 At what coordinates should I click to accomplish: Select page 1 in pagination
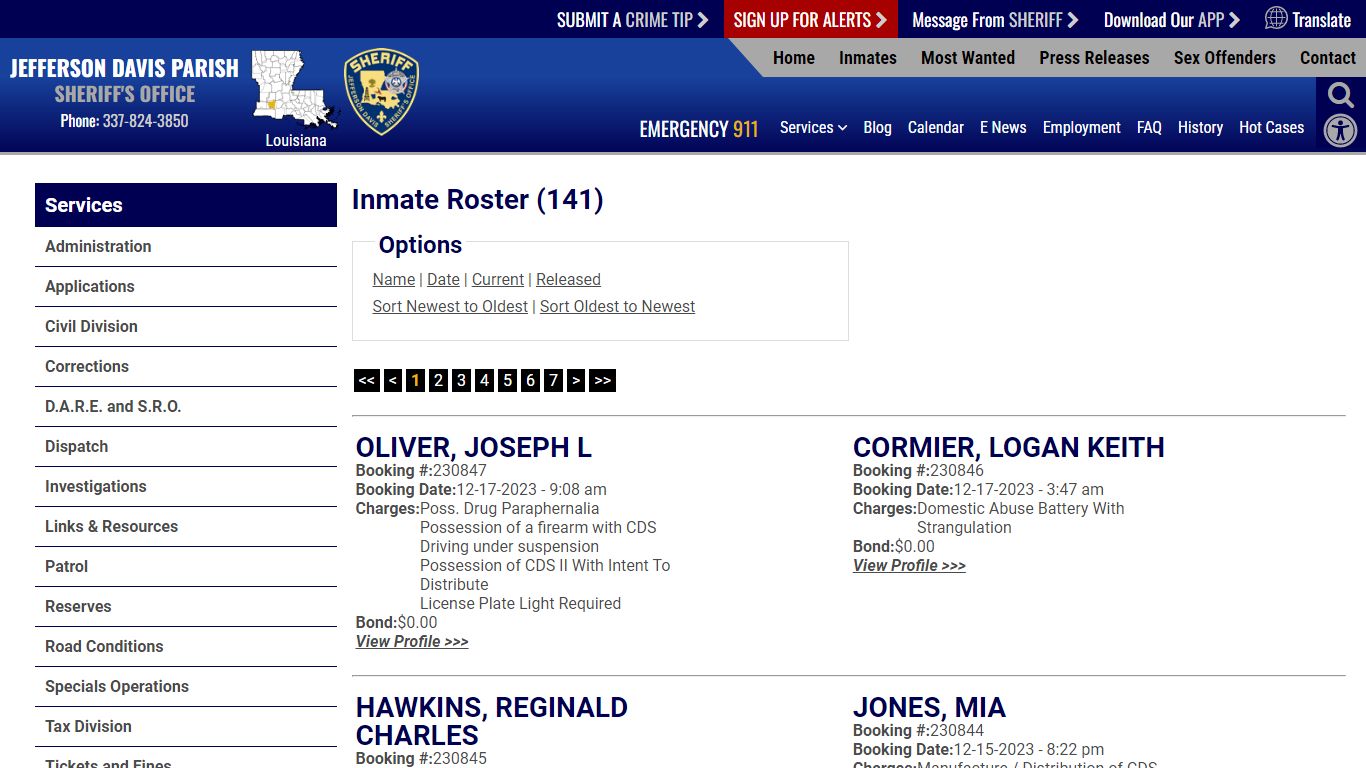(x=416, y=380)
